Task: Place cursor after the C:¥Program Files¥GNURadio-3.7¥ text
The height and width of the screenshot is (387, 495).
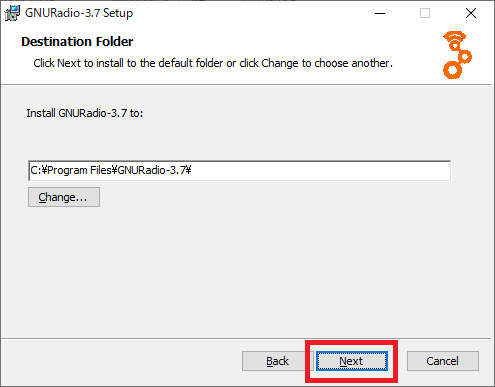Action: click(193, 170)
